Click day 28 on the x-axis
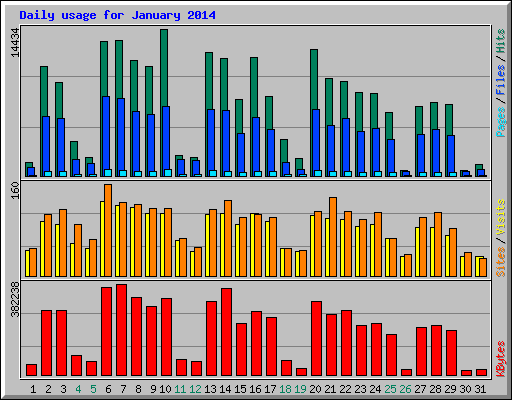The image size is (512, 400). tap(435, 389)
